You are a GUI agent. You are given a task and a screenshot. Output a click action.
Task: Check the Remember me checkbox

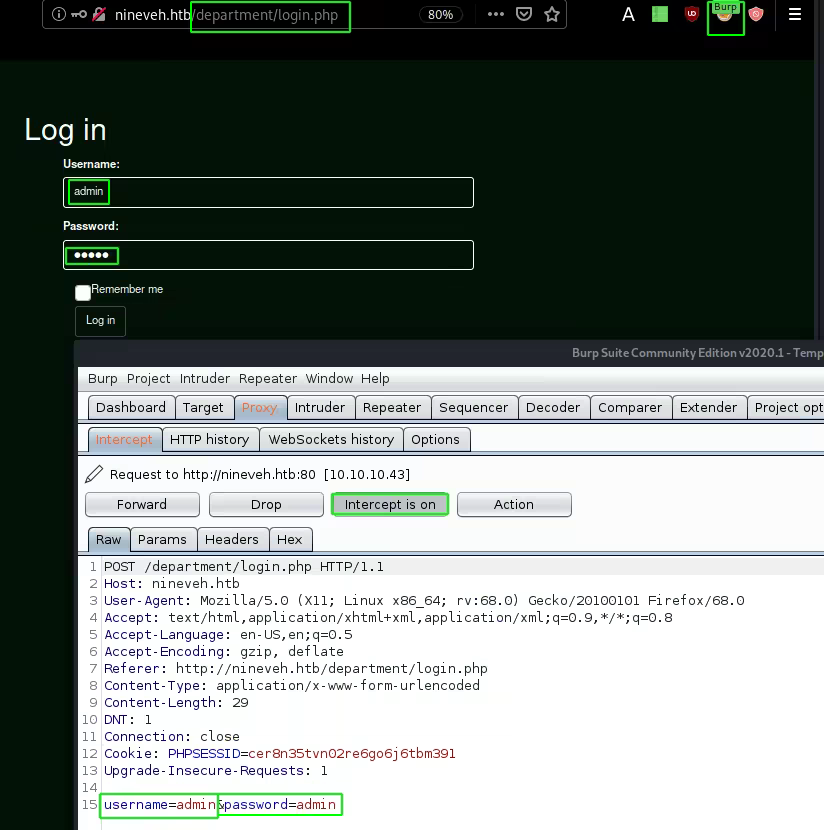pyautogui.click(x=83, y=292)
